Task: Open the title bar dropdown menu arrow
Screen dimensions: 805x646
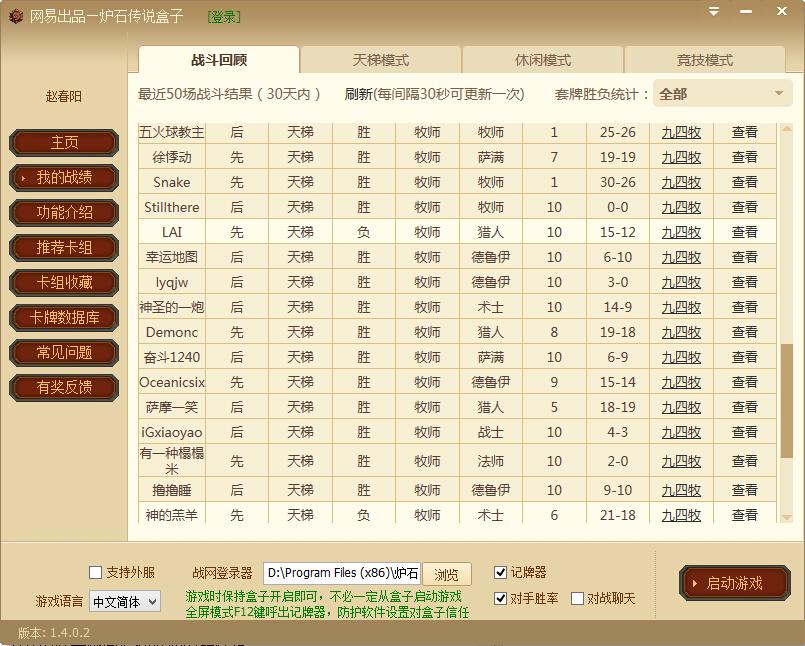Action: pyautogui.click(x=714, y=11)
